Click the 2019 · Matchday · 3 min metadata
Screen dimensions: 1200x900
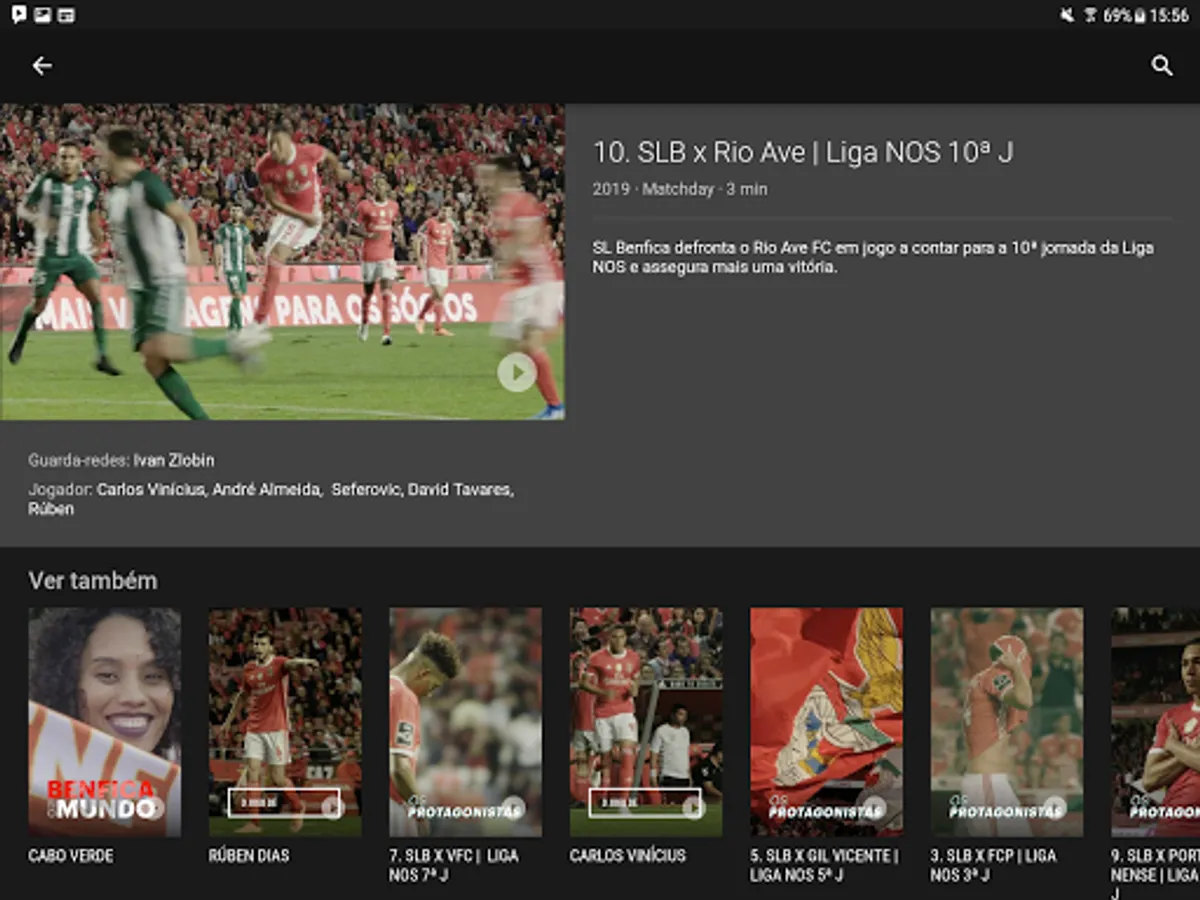680,189
